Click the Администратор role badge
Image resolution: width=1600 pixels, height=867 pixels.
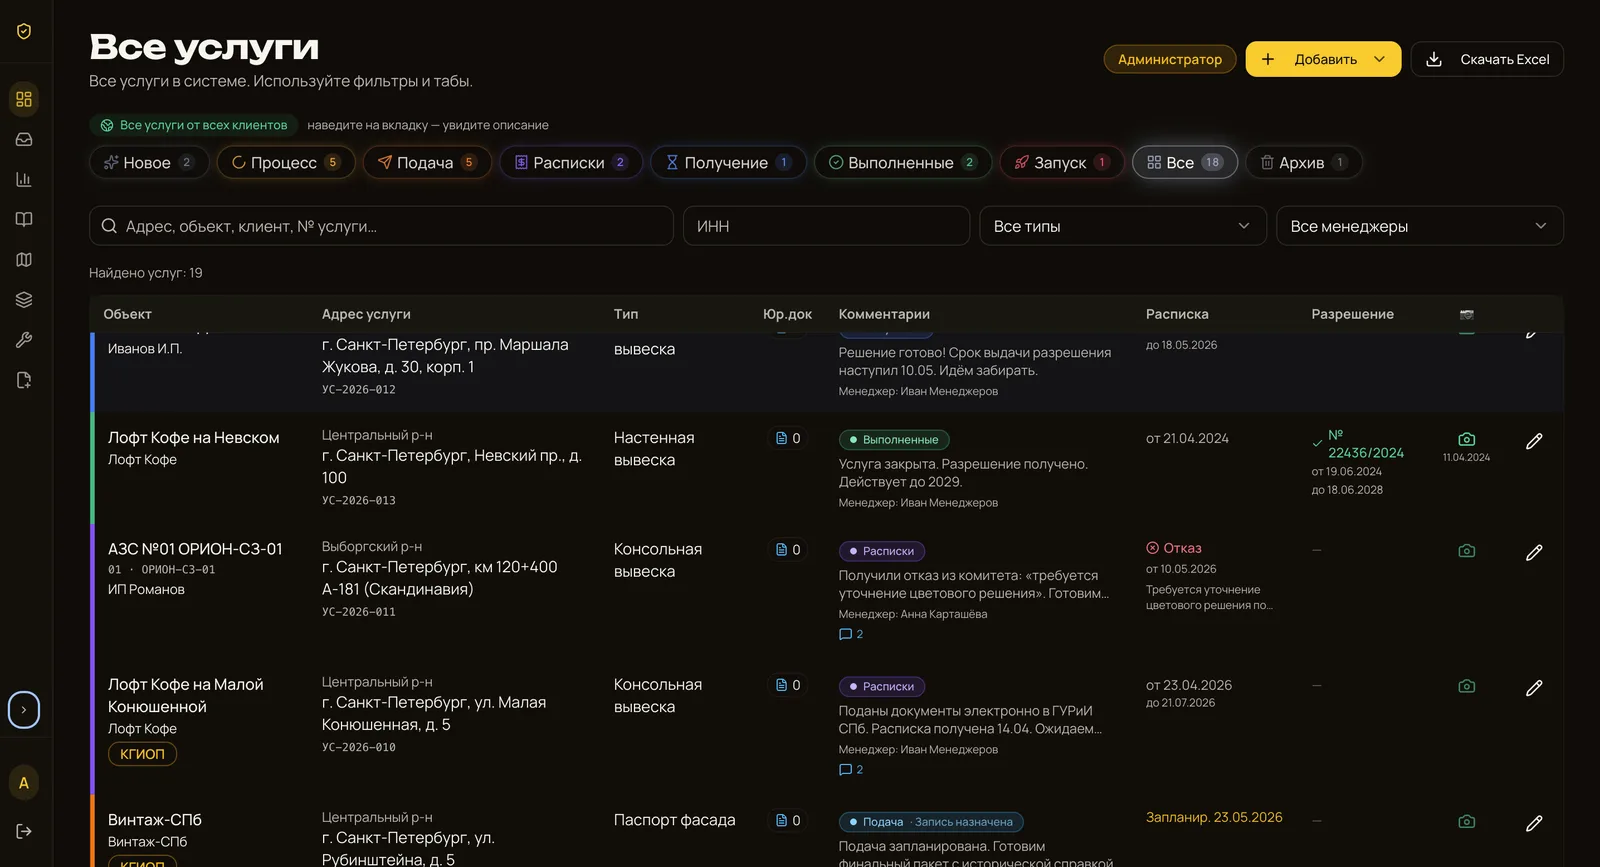[x=1170, y=59]
